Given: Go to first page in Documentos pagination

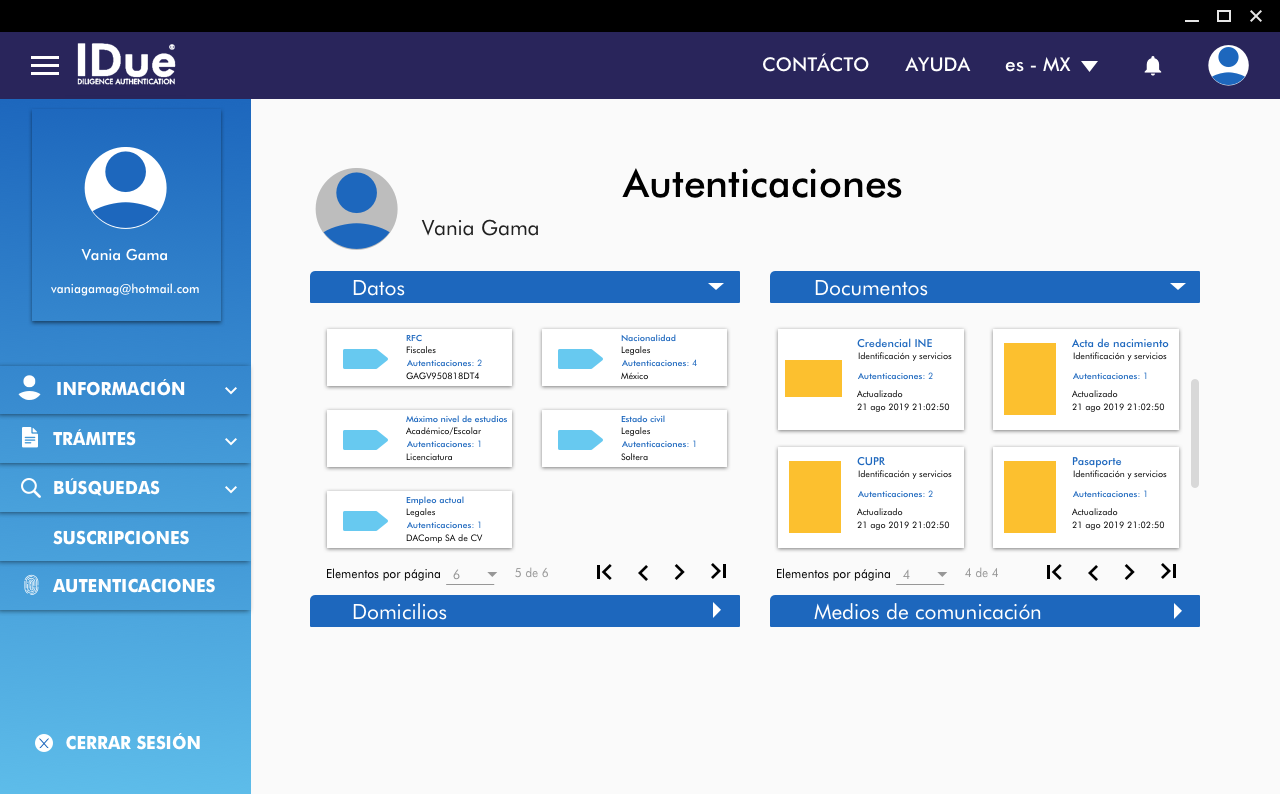Looking at the screenshot, I should (x=1054, y=572).
